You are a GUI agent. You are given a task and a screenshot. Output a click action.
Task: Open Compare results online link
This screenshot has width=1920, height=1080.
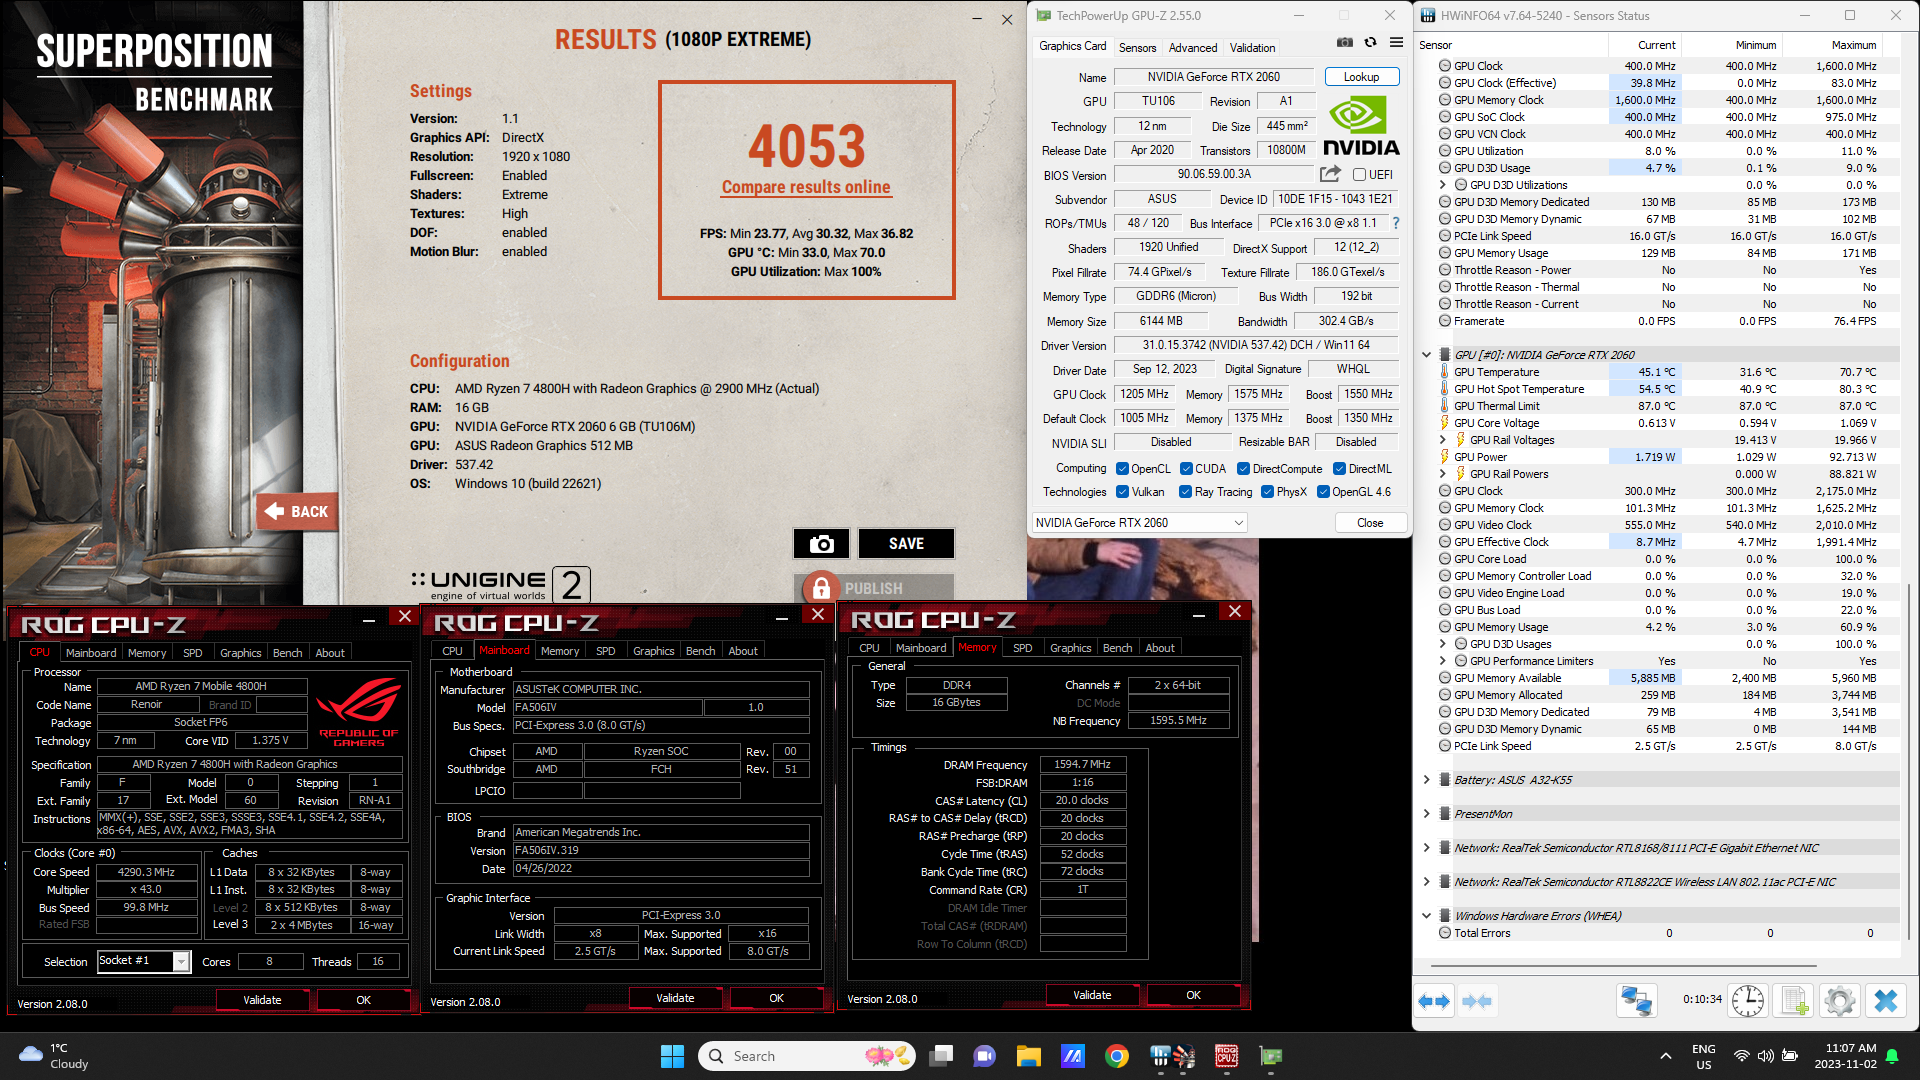click(806, 188)
